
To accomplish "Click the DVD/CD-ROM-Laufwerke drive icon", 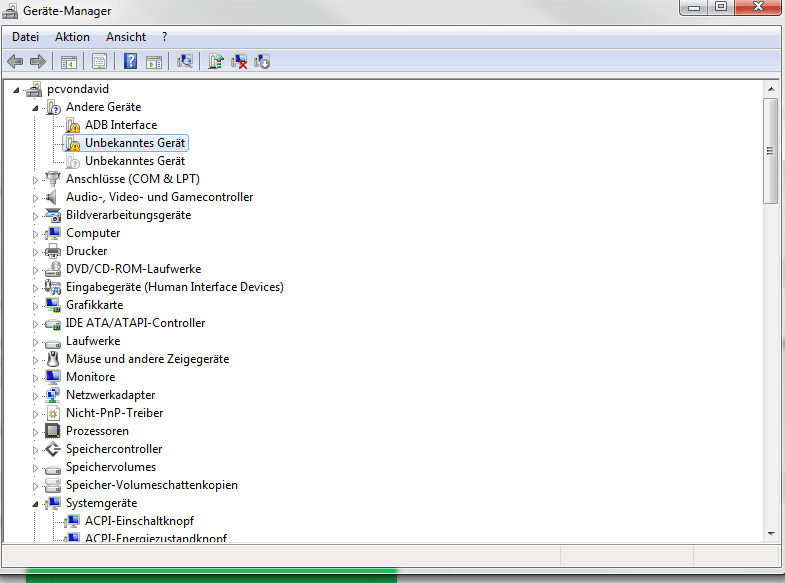I will point(53,269).
